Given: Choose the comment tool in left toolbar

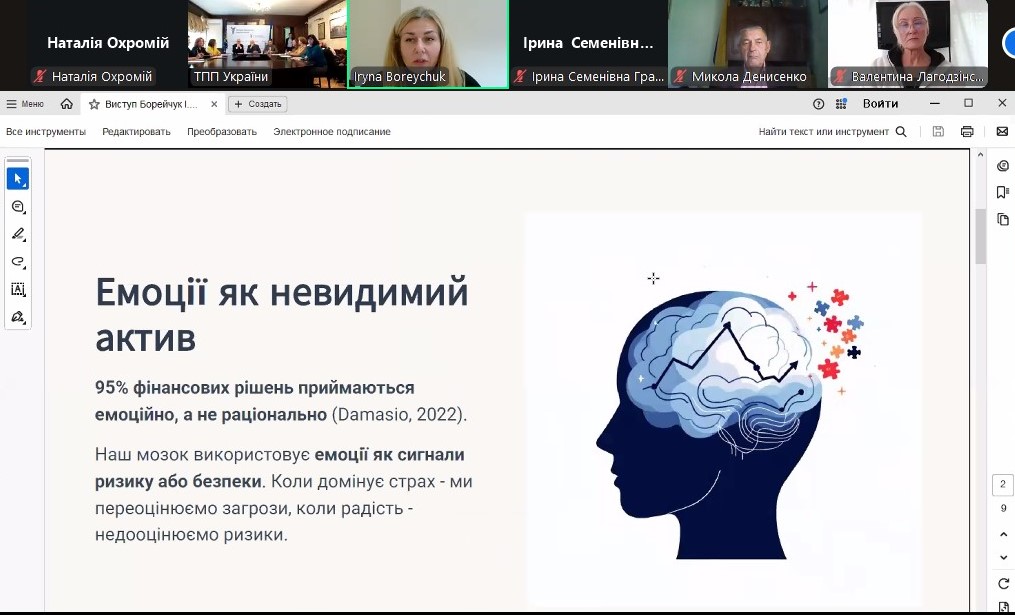Looking at the screenshot, I should pos(18,207).
